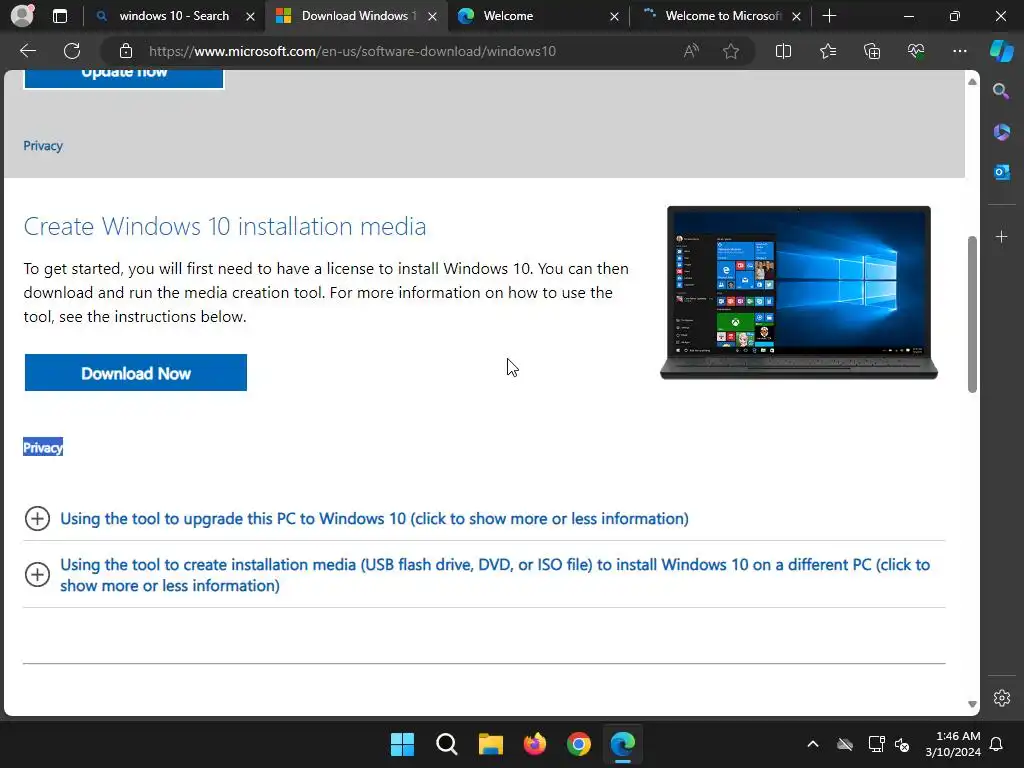Viewport: 1024px width, 768px height.
Task: Open sidebar settings gear
Action: [x=1002, y=697]
